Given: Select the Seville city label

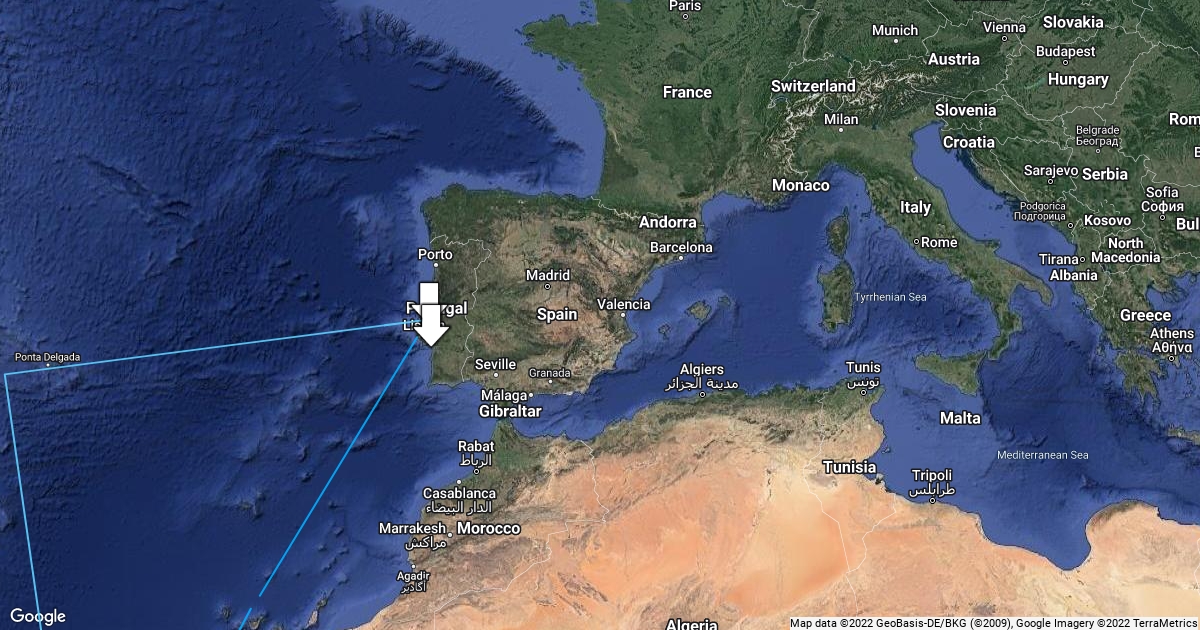Looking at the screenshot, I should click(496, 364).
